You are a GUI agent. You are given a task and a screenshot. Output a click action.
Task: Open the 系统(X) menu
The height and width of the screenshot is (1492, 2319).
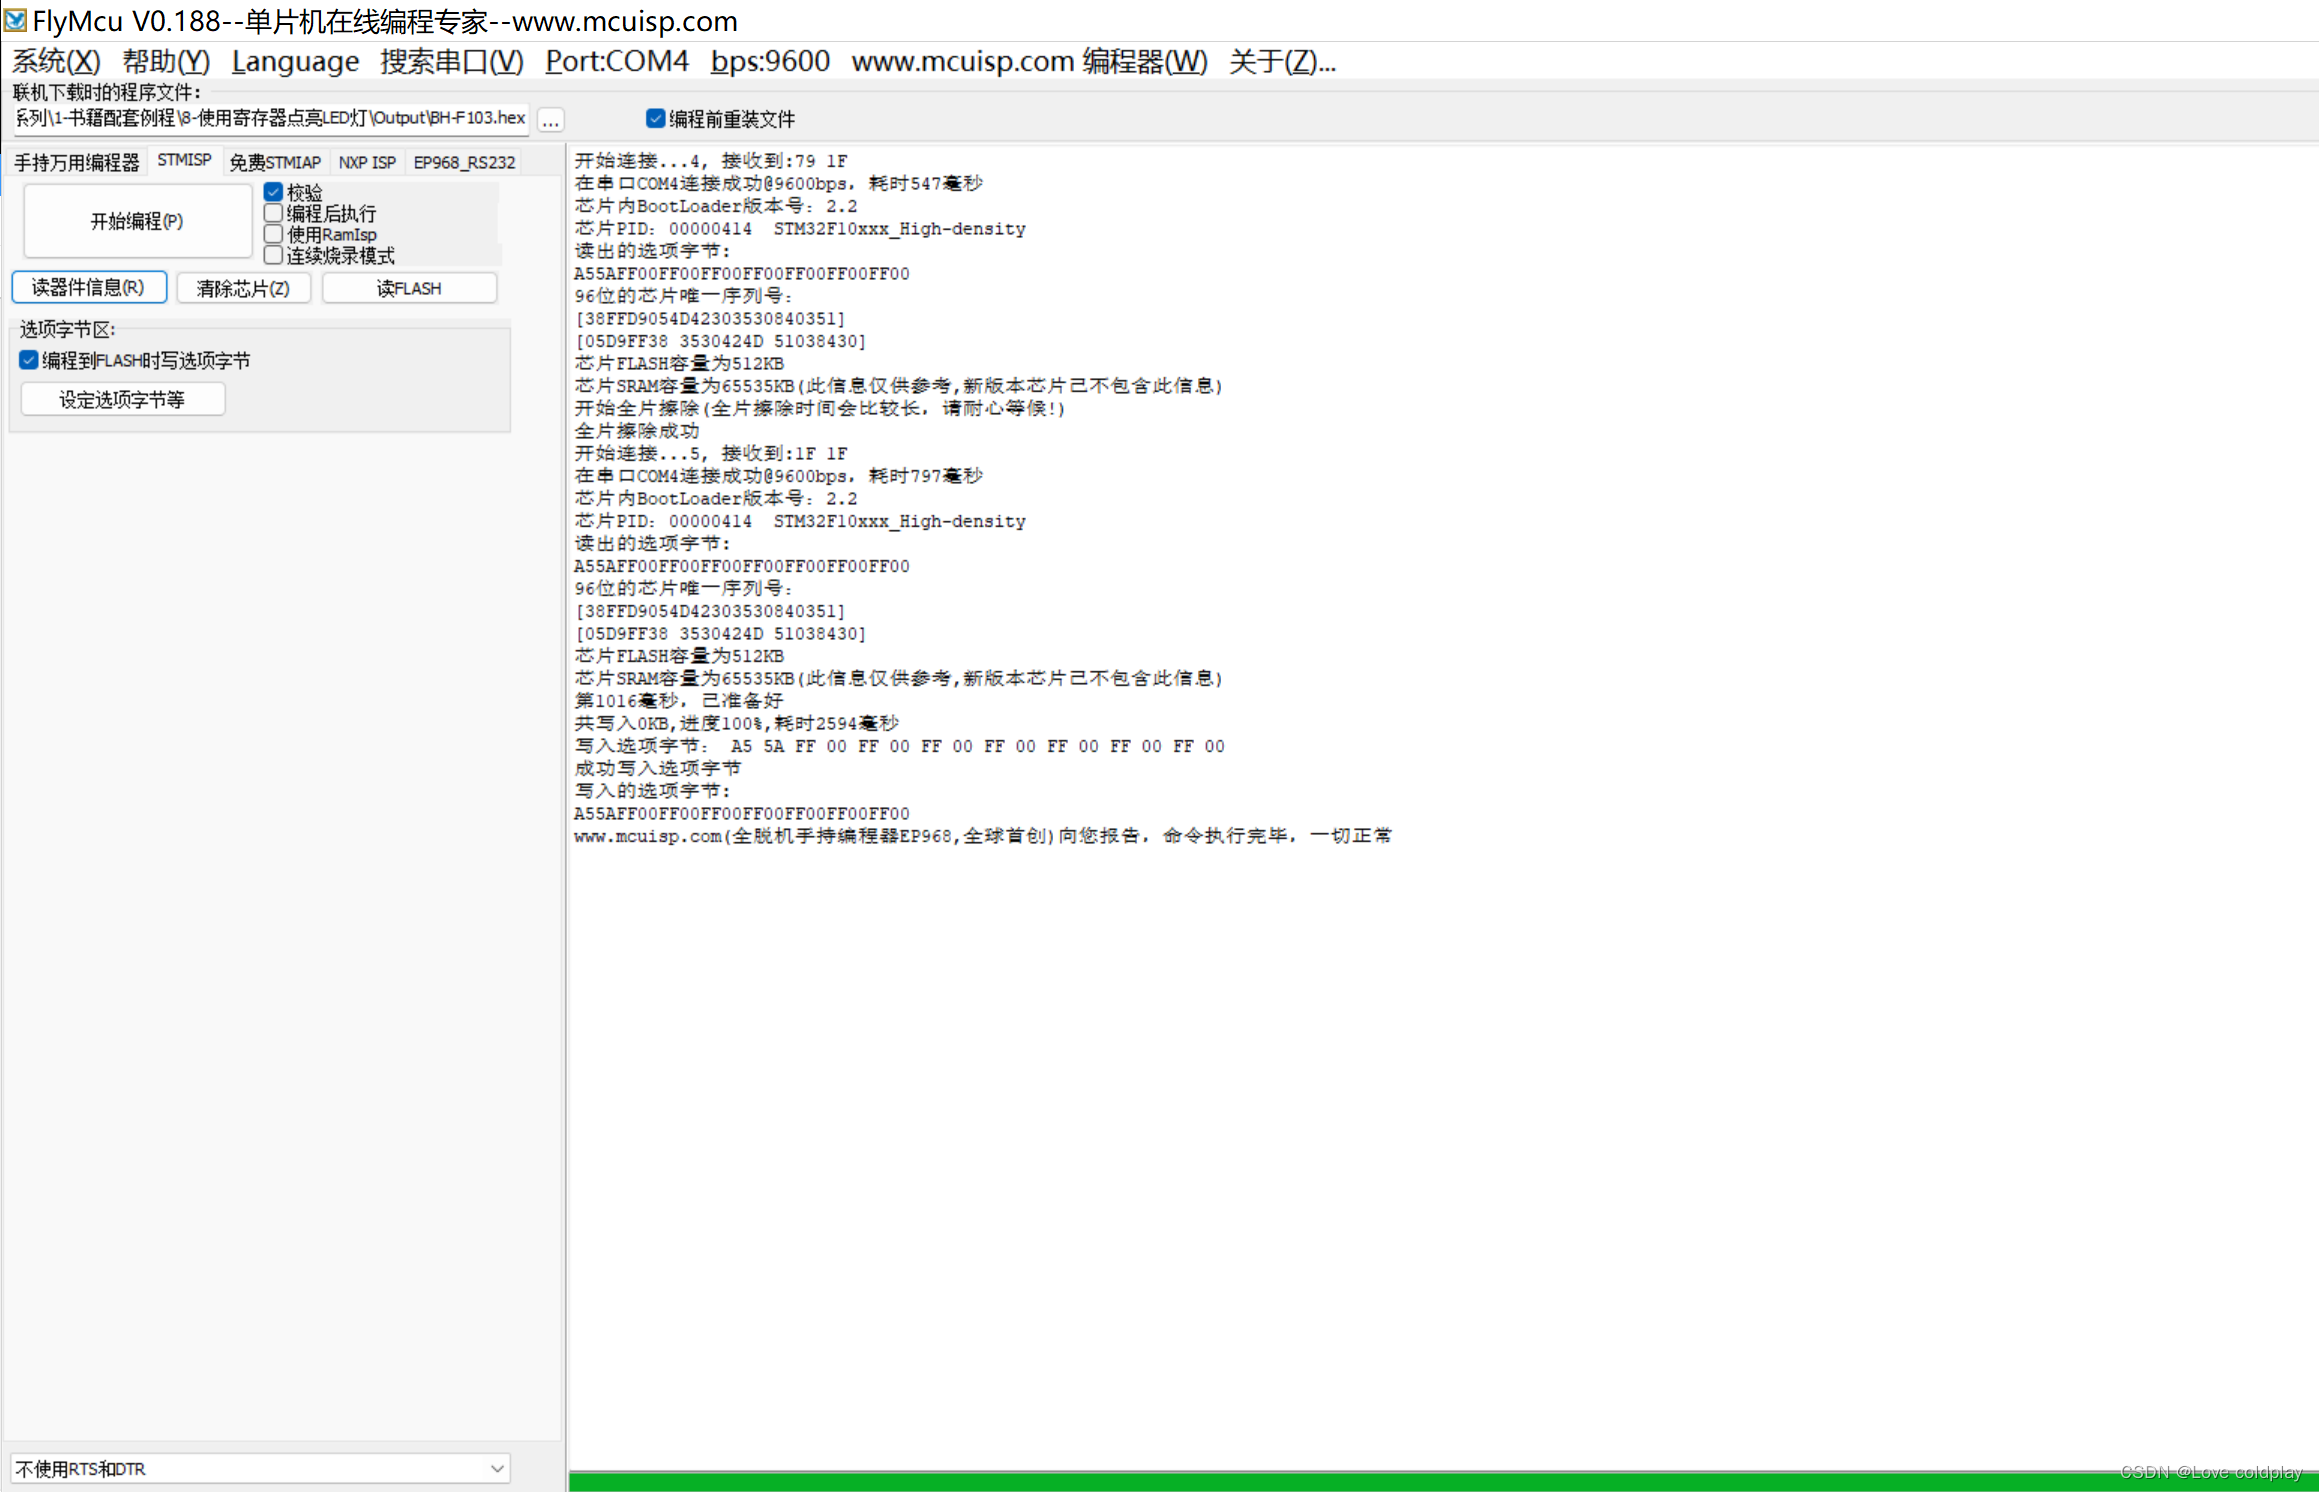[x=56, y=62]
